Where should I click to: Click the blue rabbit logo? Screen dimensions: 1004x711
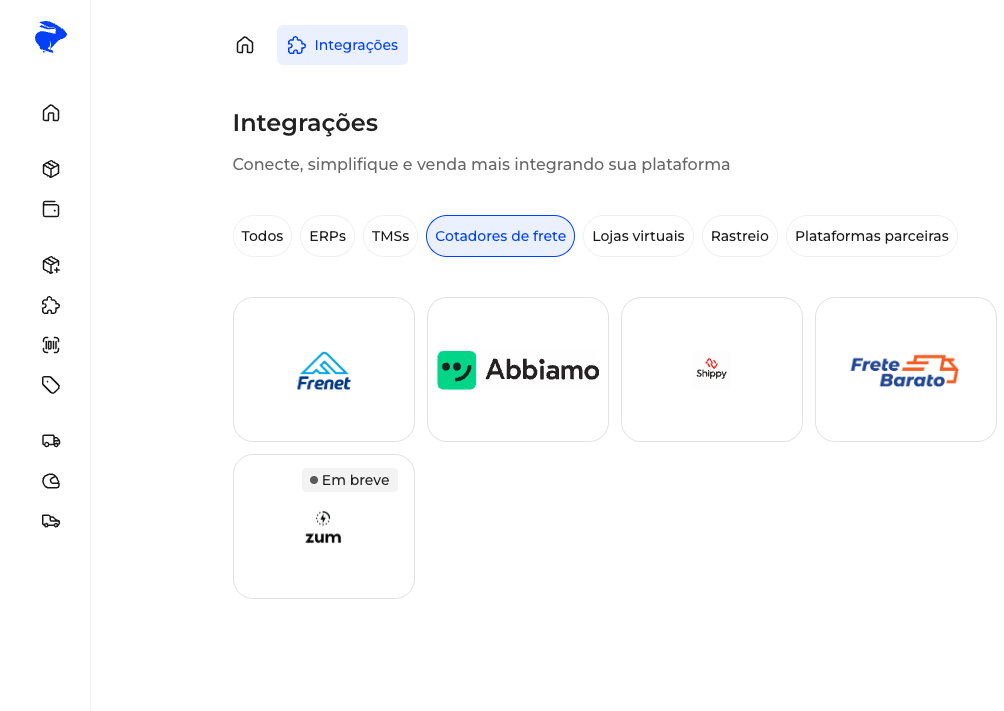(x=50, y=37)
